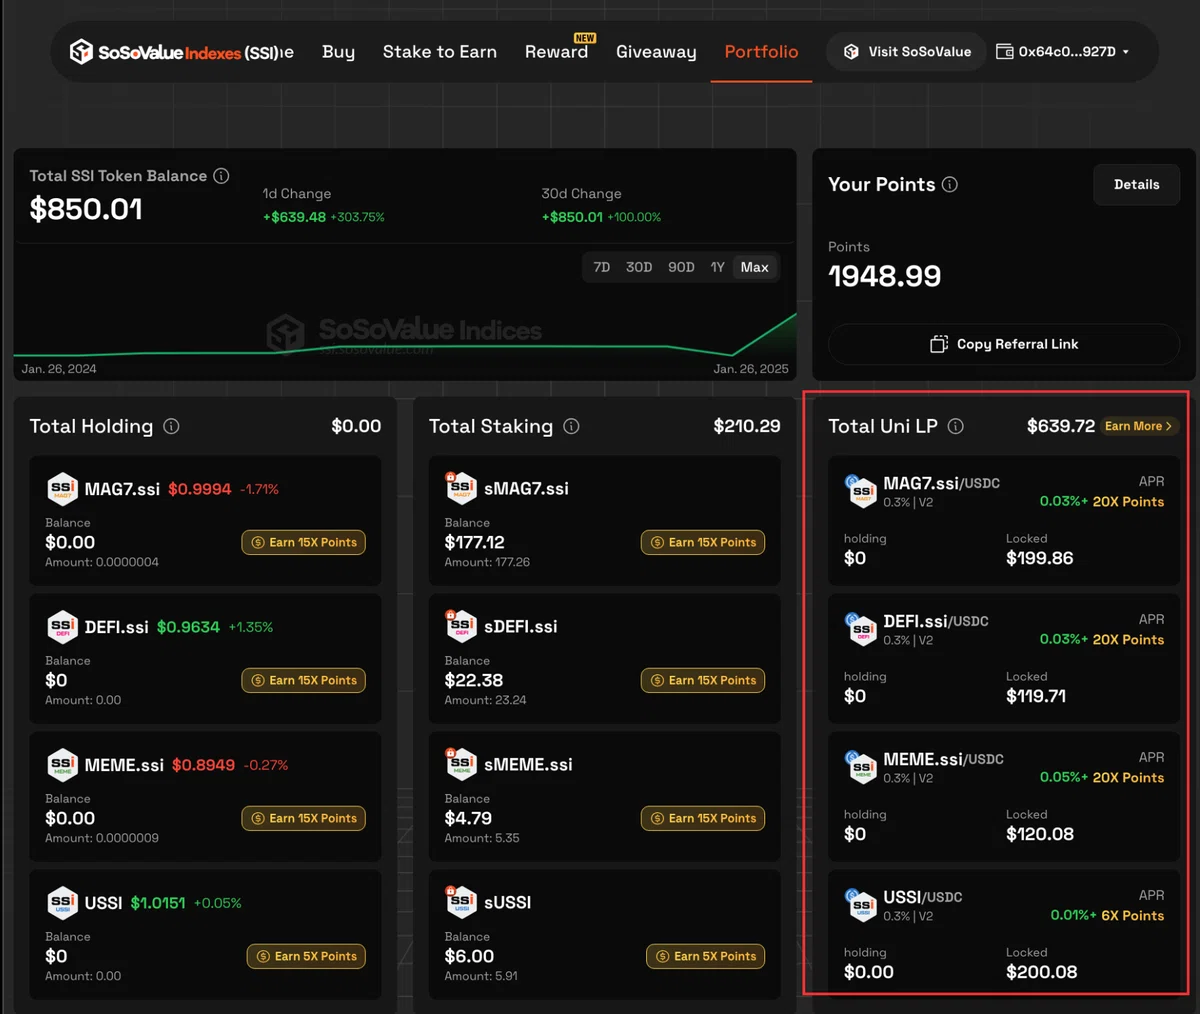Viewport: 1200px width, 1014px height.
Task: Click the wallet icon beside address 0x64c0...927D
Action: coord(1005,51)
